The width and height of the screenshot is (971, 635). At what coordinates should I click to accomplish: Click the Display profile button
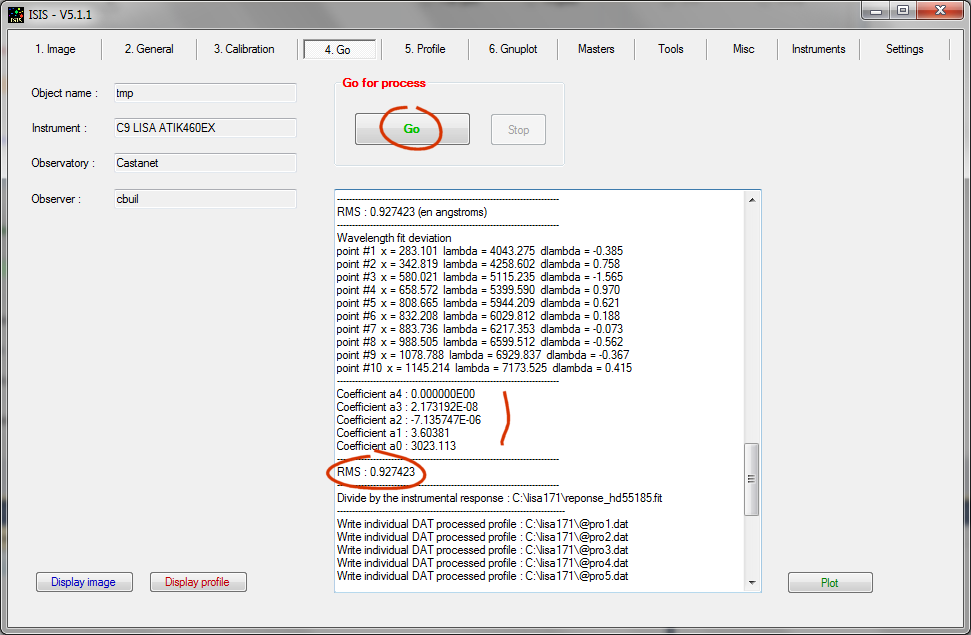[197, 582]
